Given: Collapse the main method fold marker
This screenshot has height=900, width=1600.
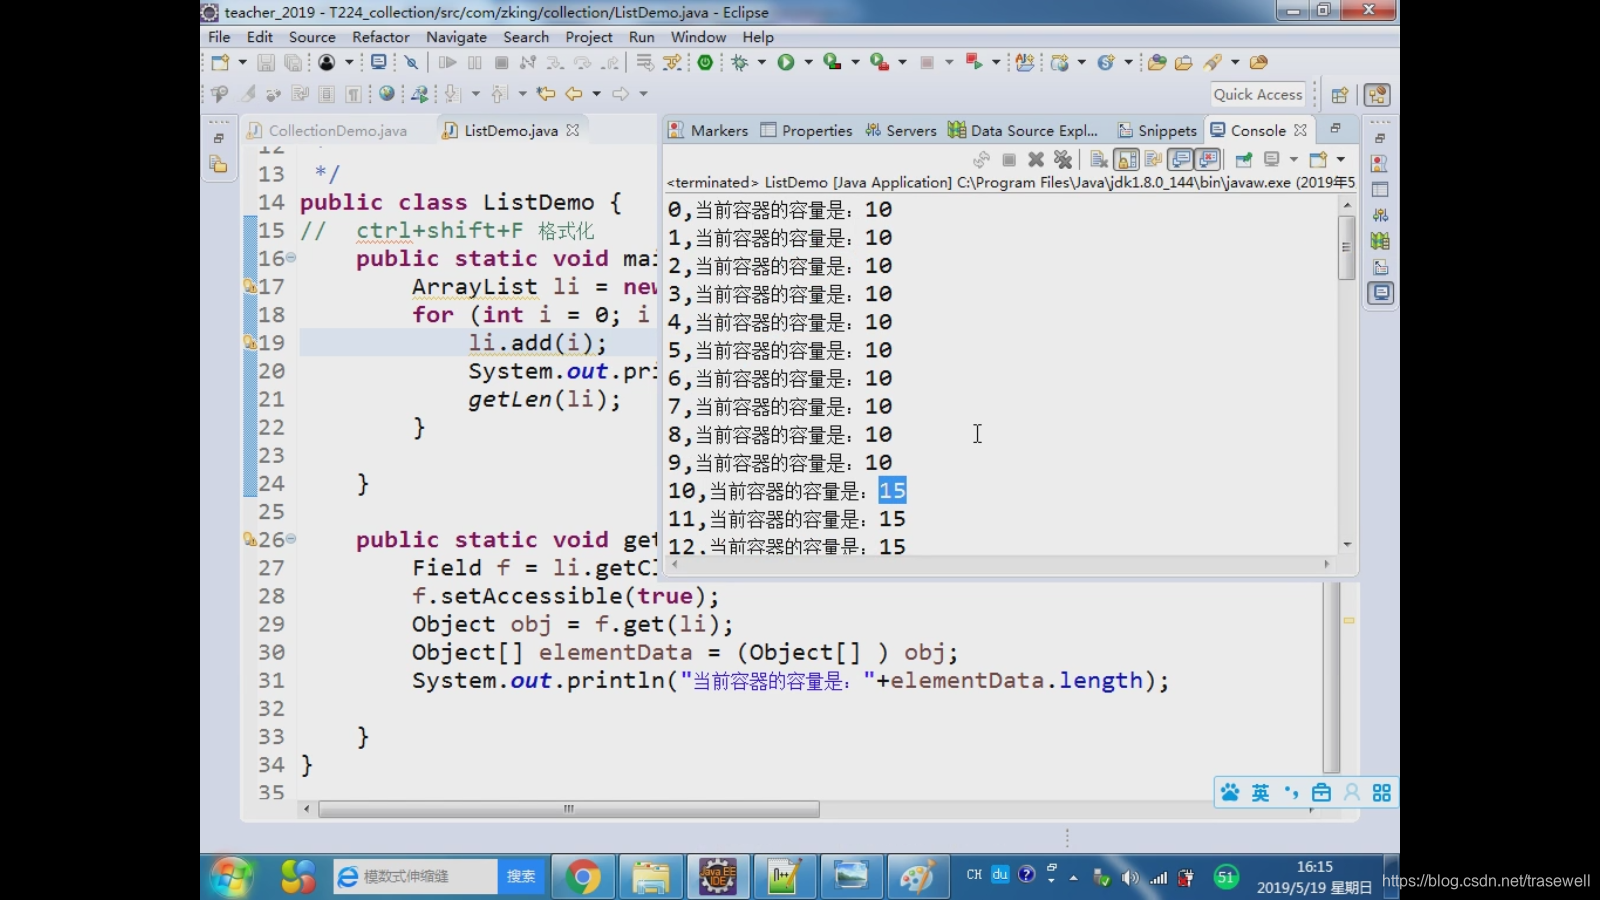Looking at the screenshot, I should tap(291, 258).
